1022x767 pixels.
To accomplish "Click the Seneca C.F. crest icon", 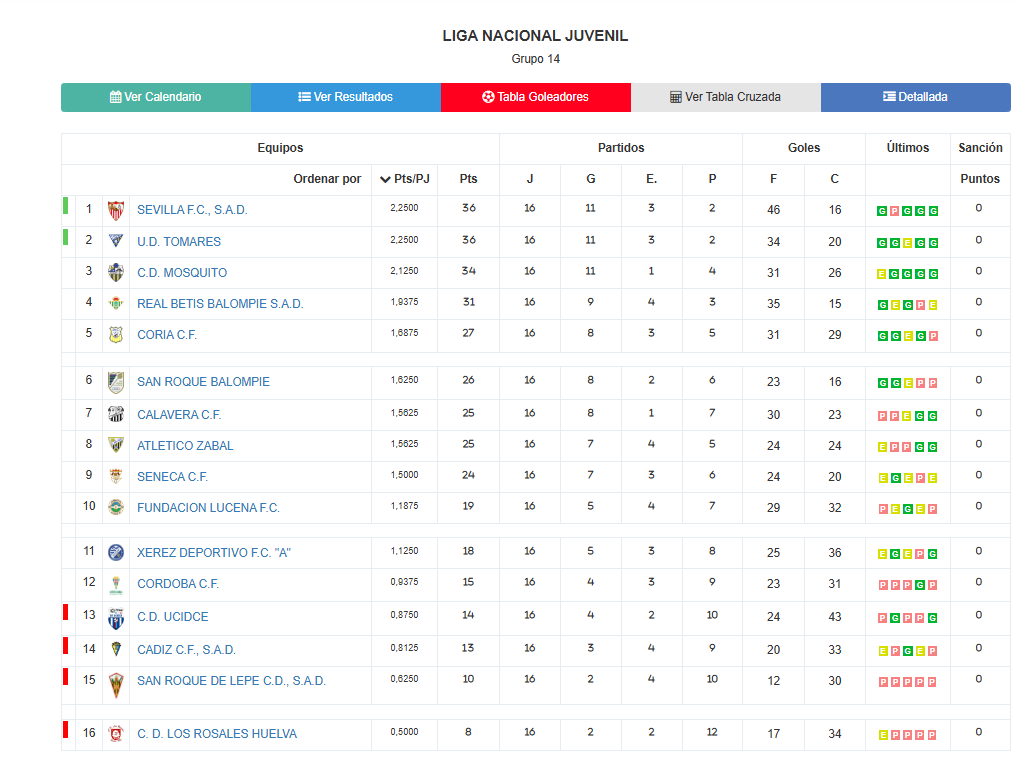I will [116, 476].
